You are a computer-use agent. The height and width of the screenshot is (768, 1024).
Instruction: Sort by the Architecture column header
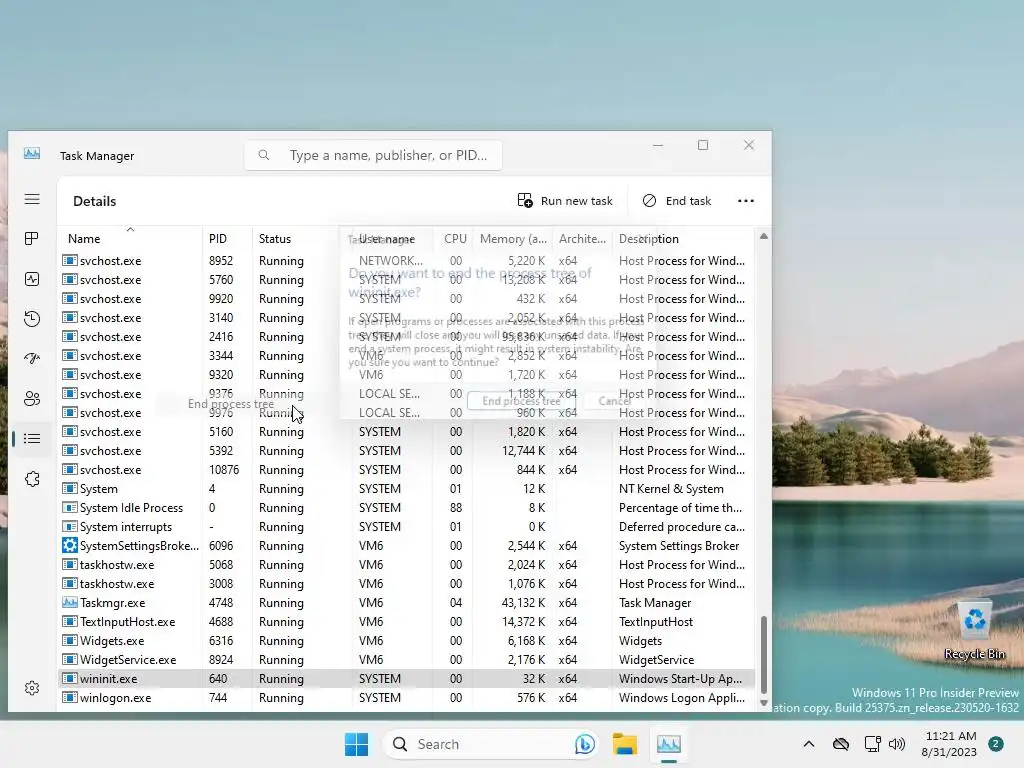tap(582, 239)
